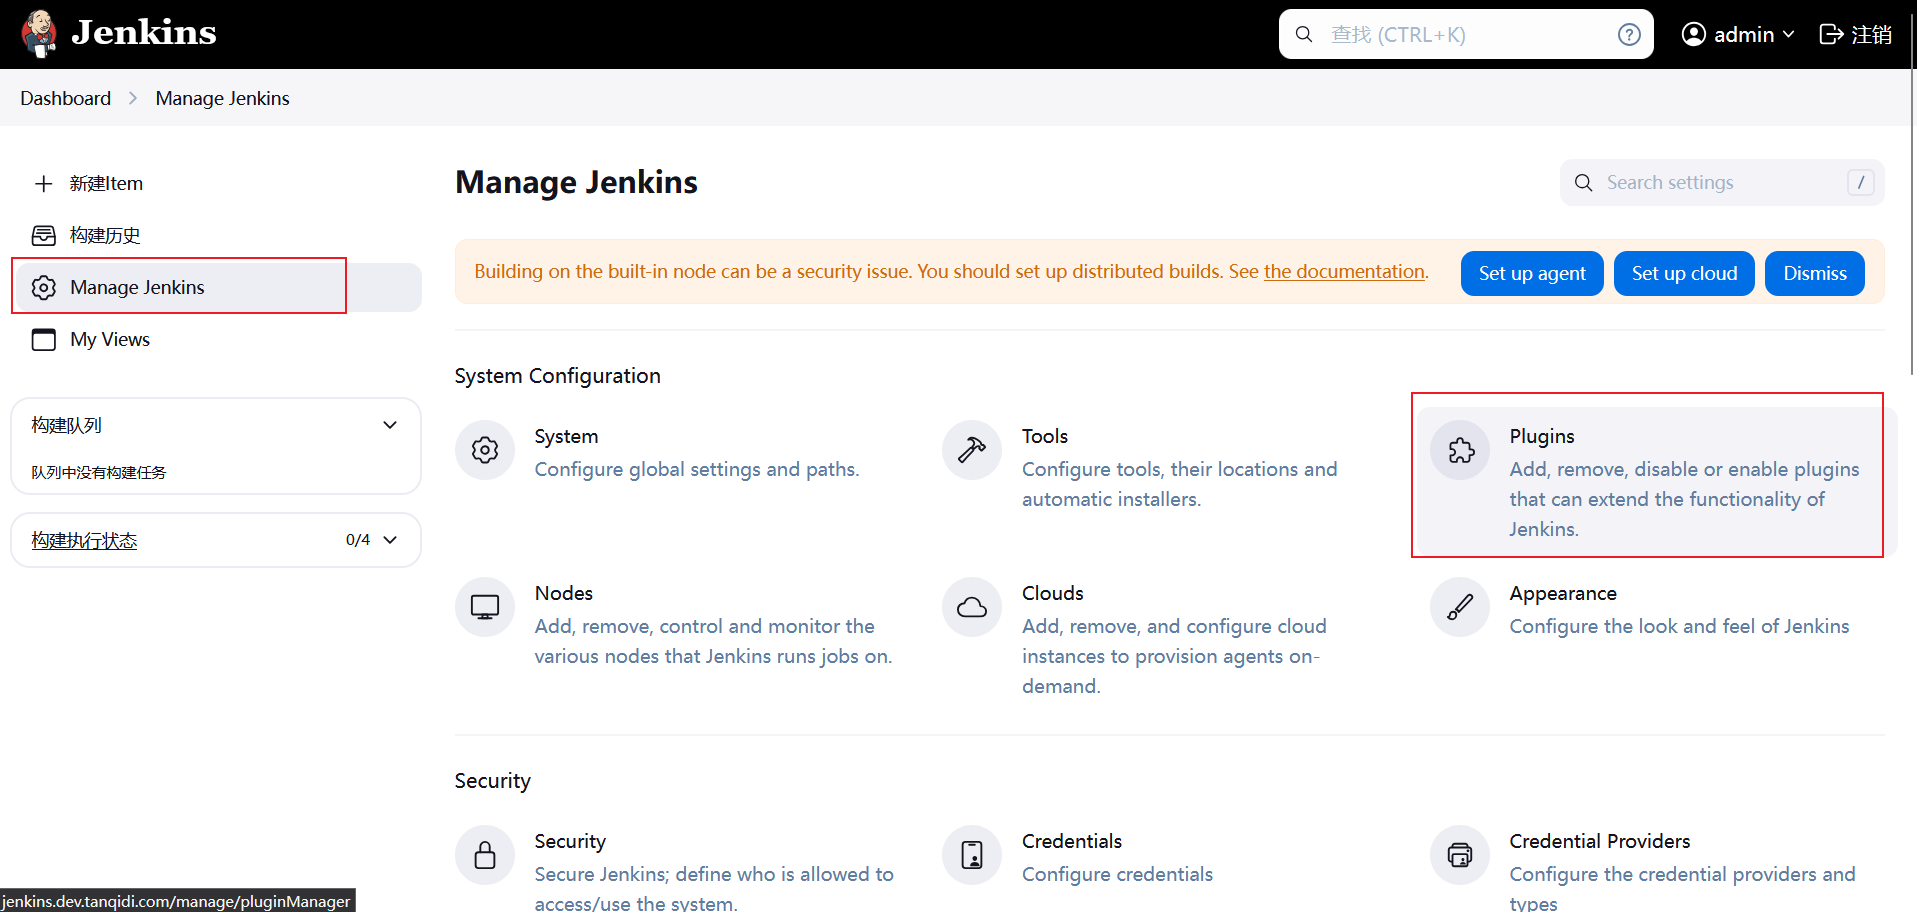Focus the 查找 (CTRL+K) search box
This screenshot has height=912, width=1917.
tap(1466, 35)
